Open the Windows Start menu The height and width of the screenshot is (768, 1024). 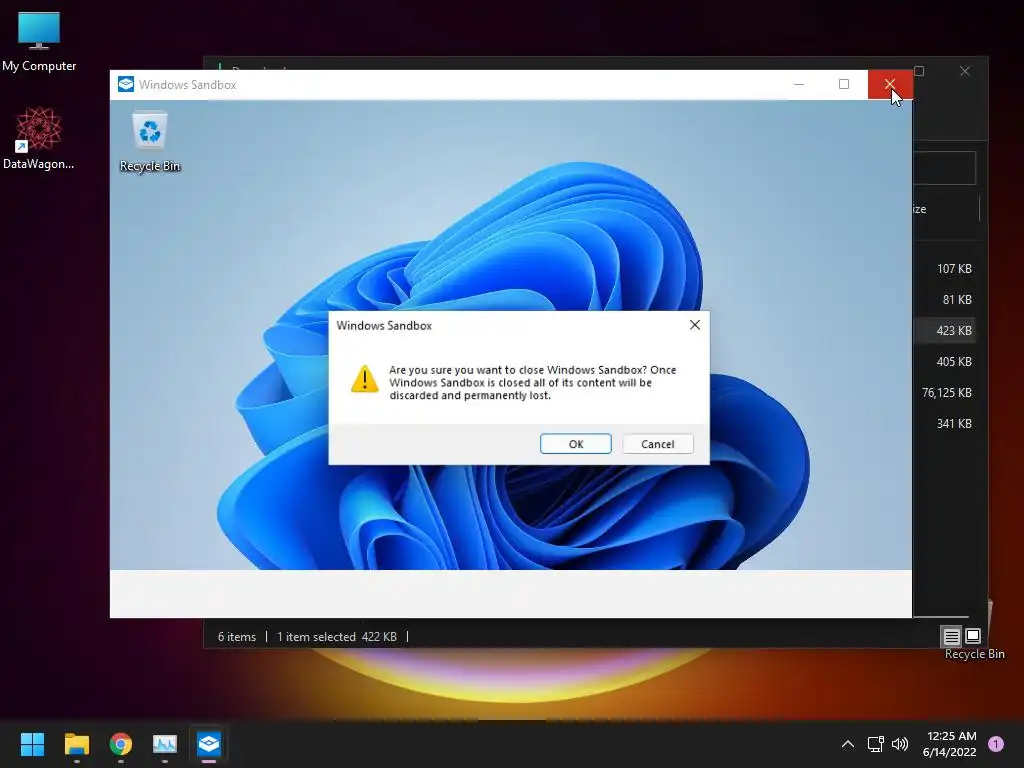point(32,744)
